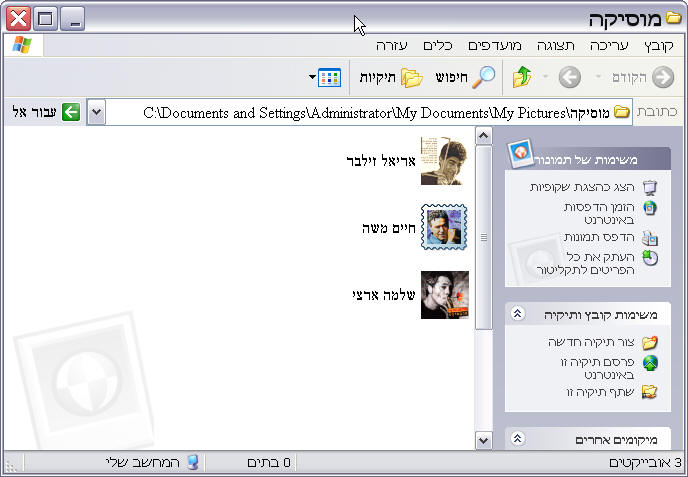Image resolution: width=688 pixels, height=477 pixels.
Task: Collapse the File and Folder Tasks panel
Action: pos(518,314)
